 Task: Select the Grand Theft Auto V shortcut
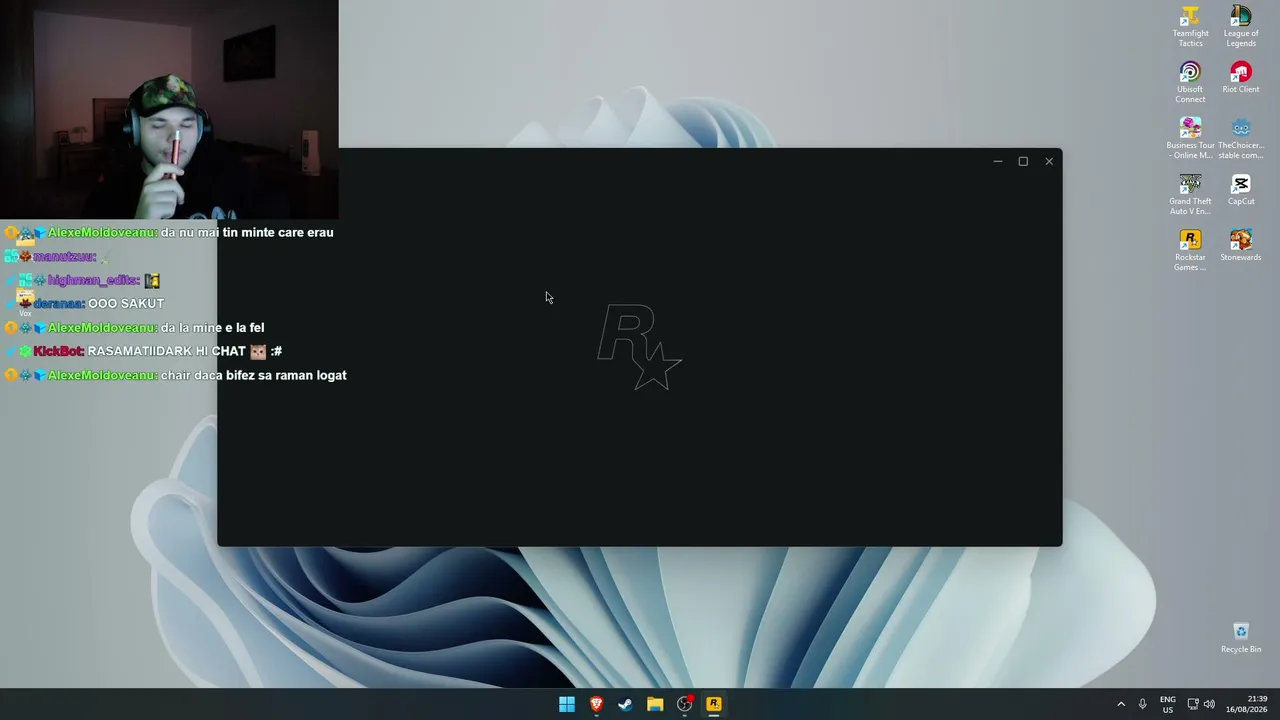(1190, 195)
